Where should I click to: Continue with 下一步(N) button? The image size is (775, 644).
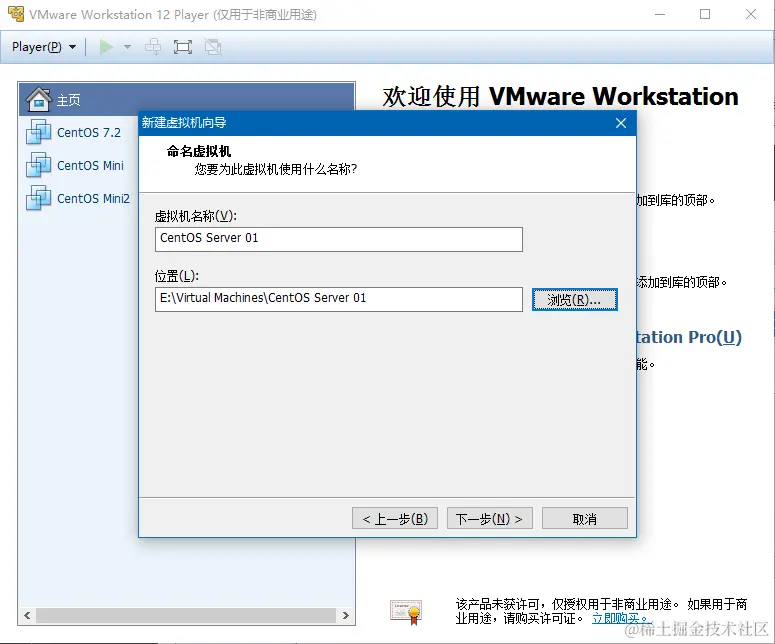pos(489,518)
